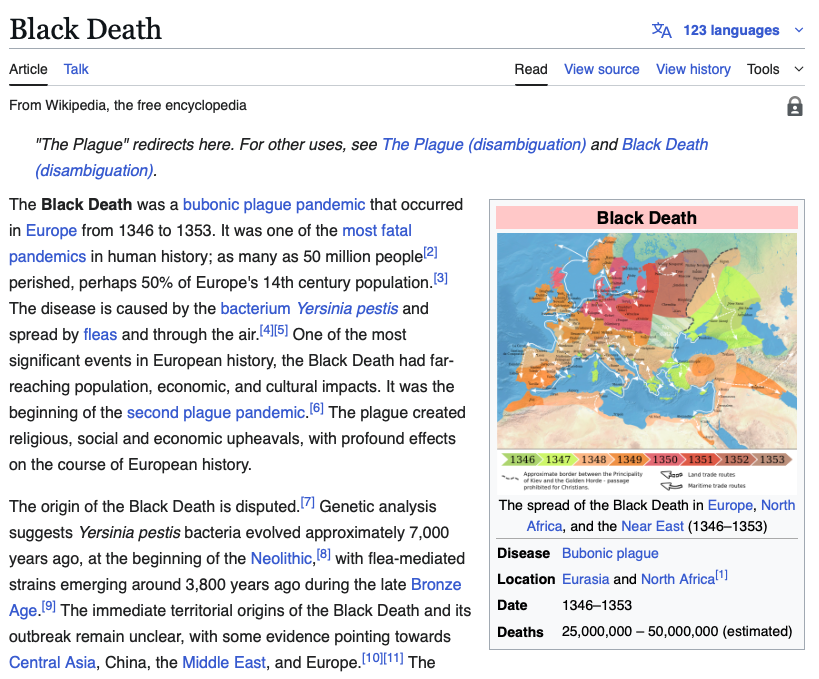The width and height of the screenshot is (819, 679).
Task: Open the Central Asia link
Action: [x=52, y=662]
